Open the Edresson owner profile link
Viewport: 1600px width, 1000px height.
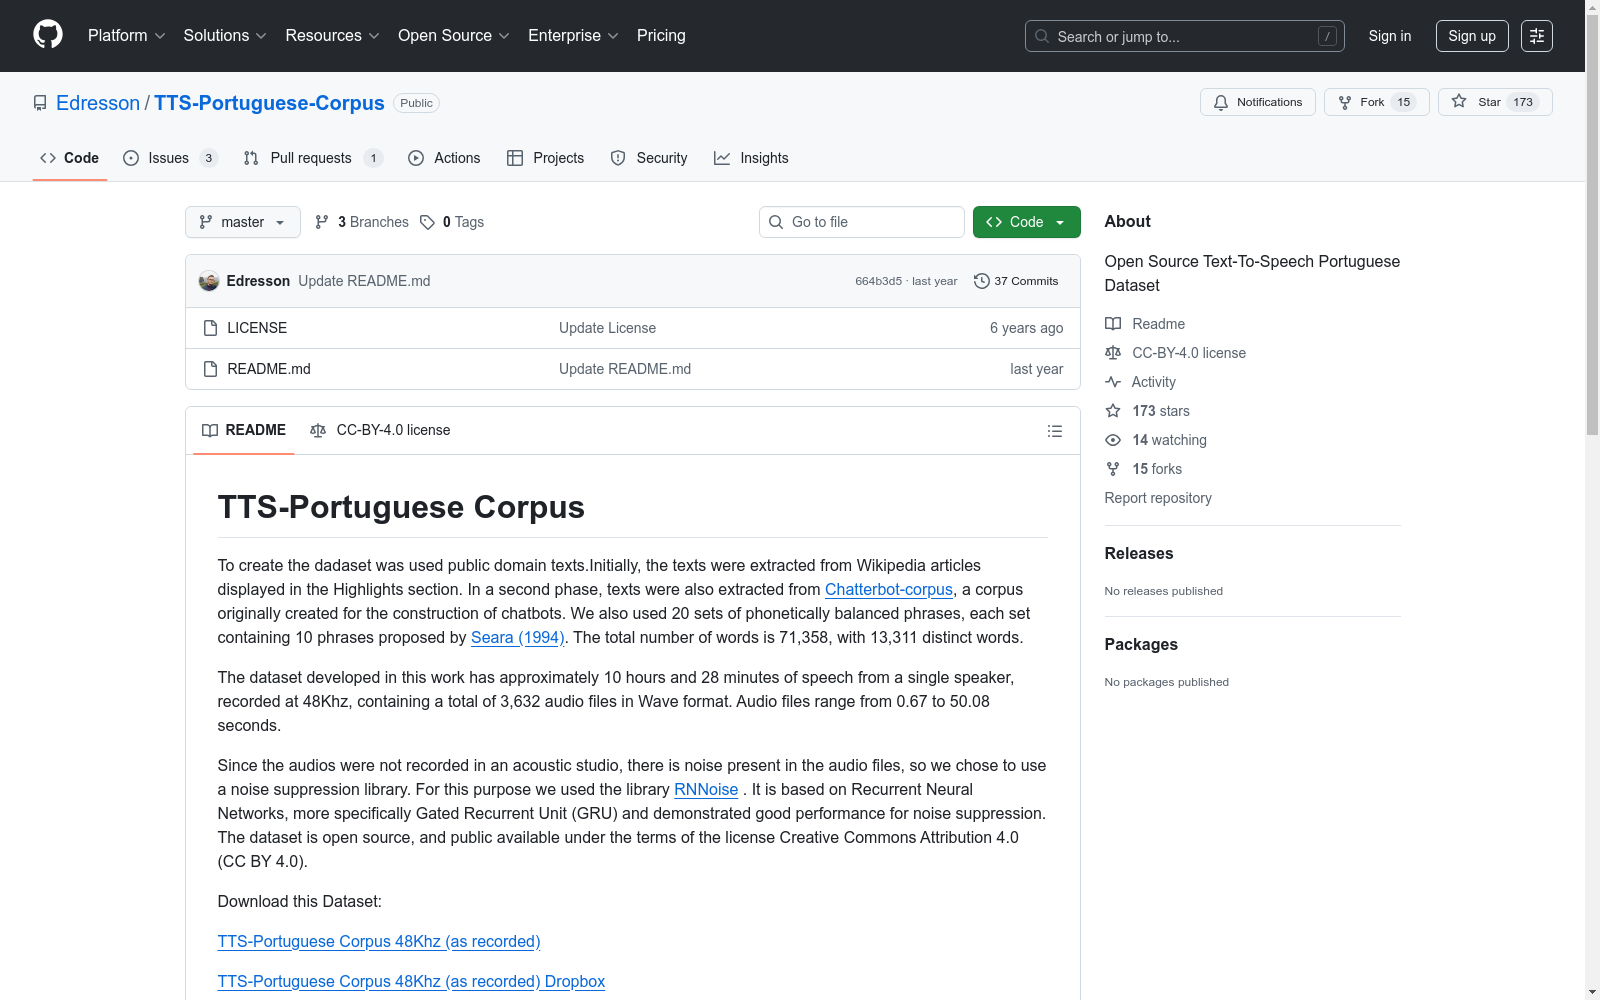tap(98, 103)
